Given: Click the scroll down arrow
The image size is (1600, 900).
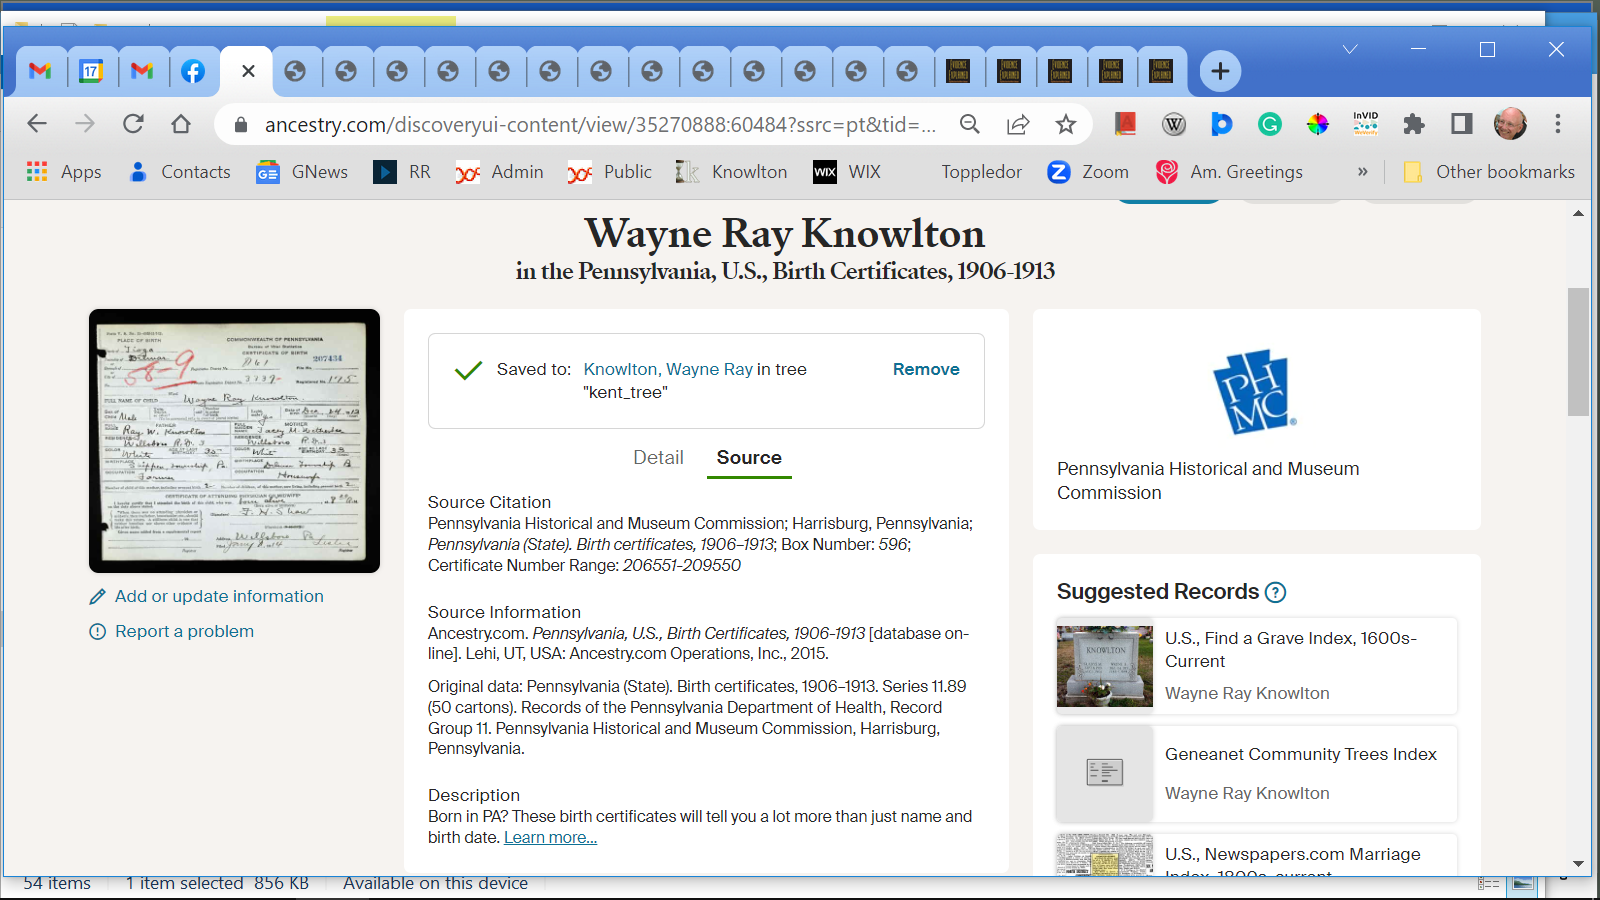Looking at the screenshot, I should point(1578,863).
